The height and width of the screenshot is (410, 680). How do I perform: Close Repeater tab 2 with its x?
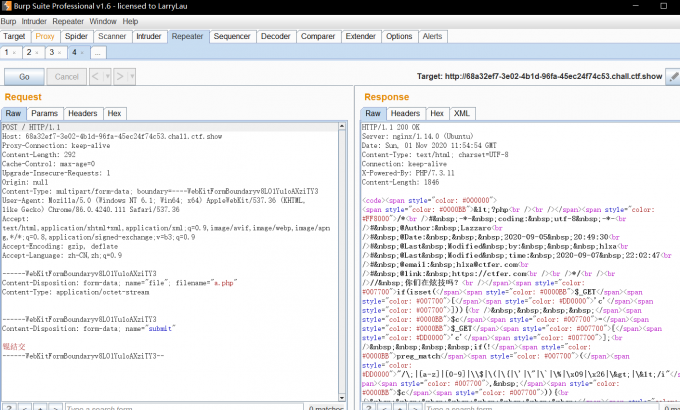(x=37, y=53)
